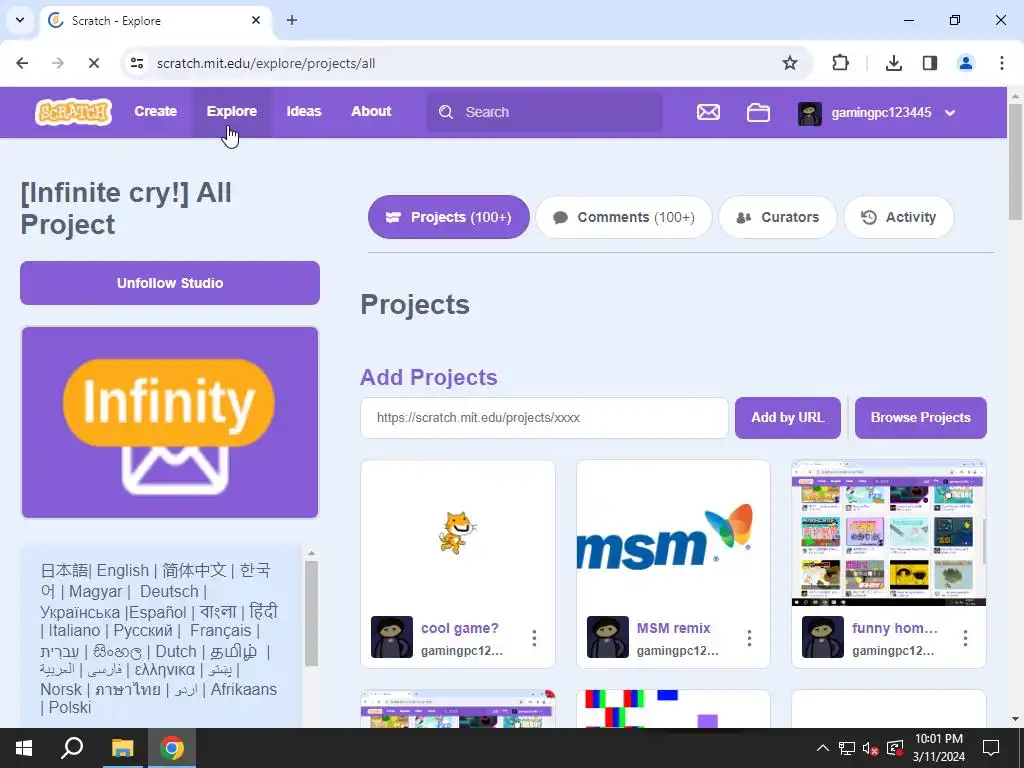Show hidden system tray icons

823,748
